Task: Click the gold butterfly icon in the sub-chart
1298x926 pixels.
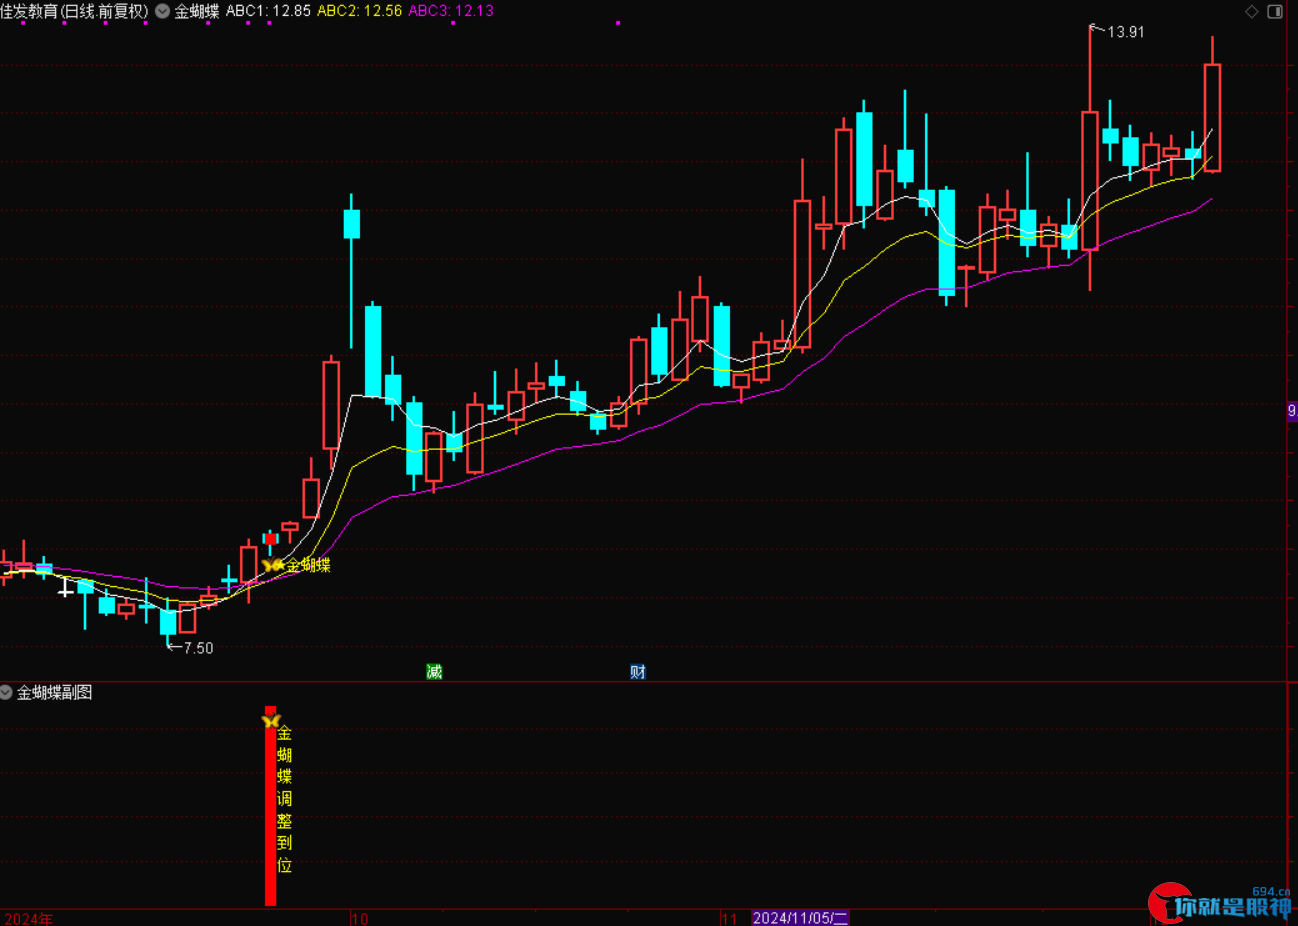Action: coord(271,719)
